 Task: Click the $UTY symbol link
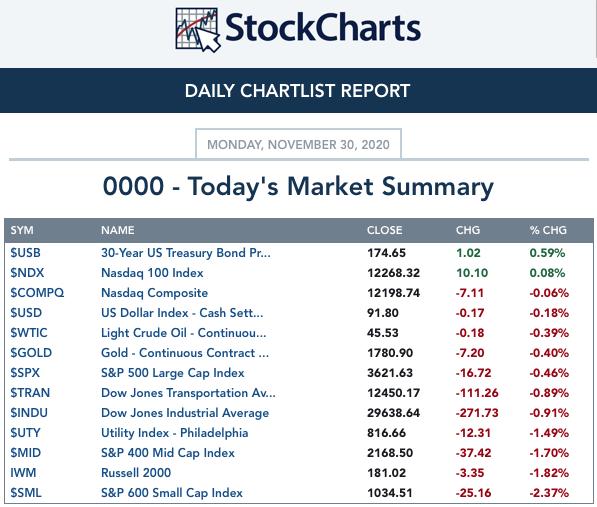click(x=25, y=433)
